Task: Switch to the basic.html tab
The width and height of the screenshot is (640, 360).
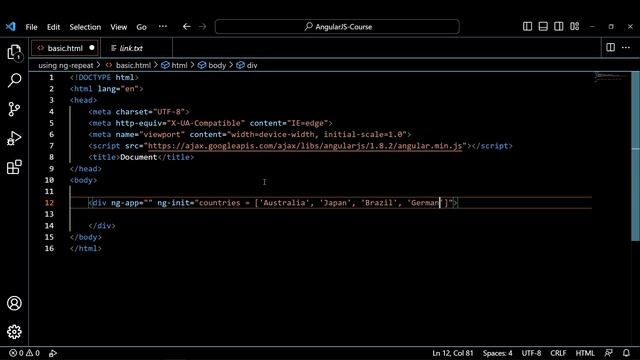Action: pyautogui.click(x=64, y=48)
